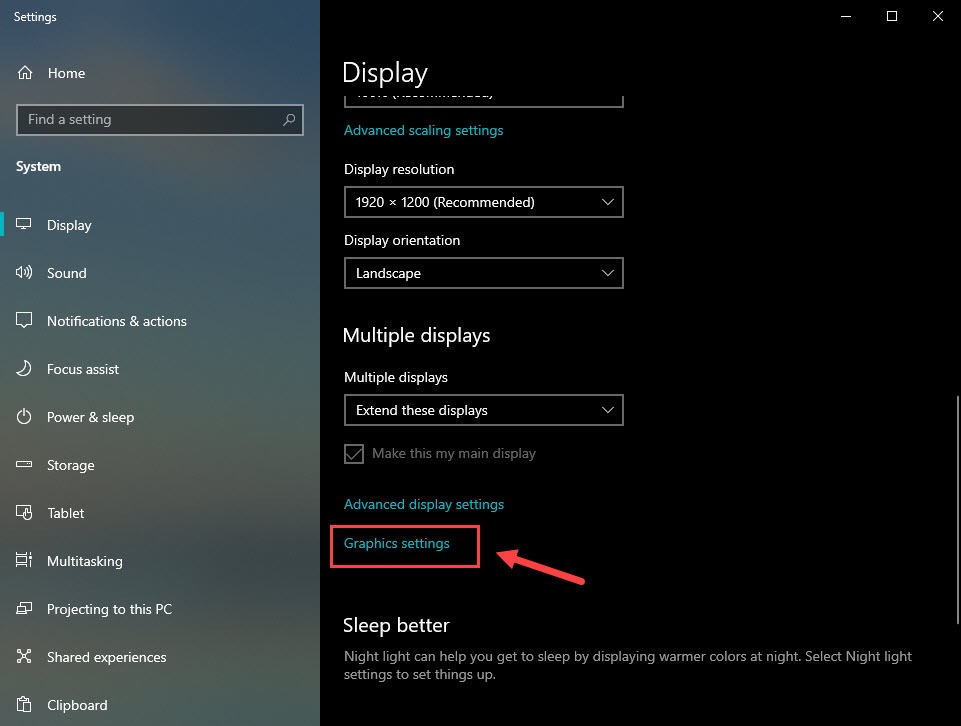Click the Multiple displays heading

[x=416, y=336]
